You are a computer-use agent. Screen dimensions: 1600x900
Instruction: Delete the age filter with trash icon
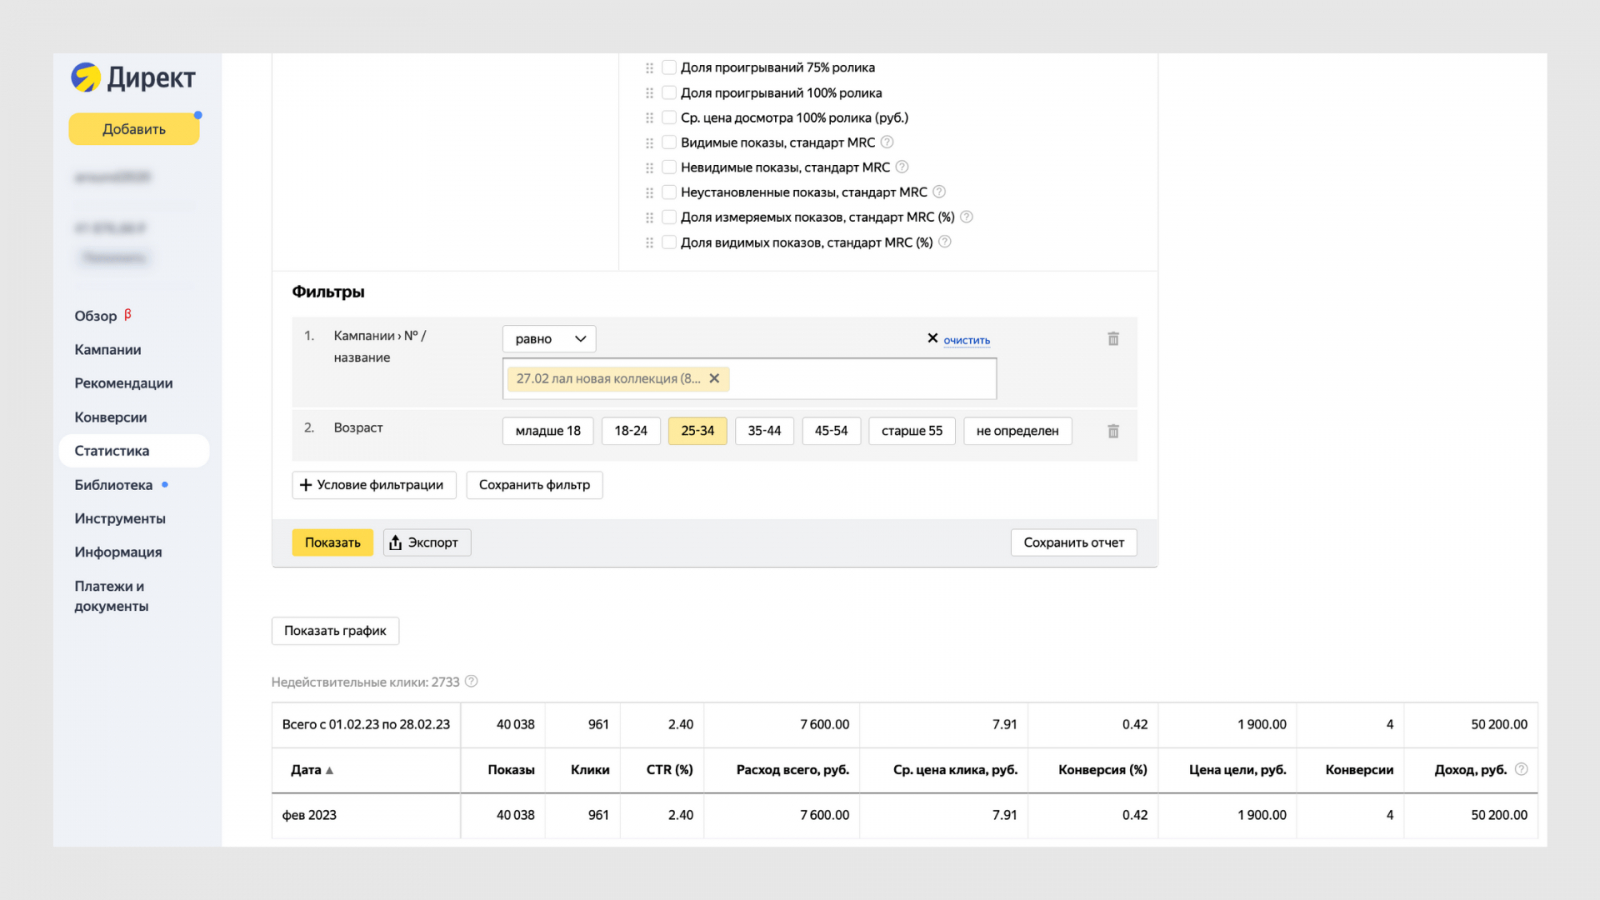coord(1113,431)
